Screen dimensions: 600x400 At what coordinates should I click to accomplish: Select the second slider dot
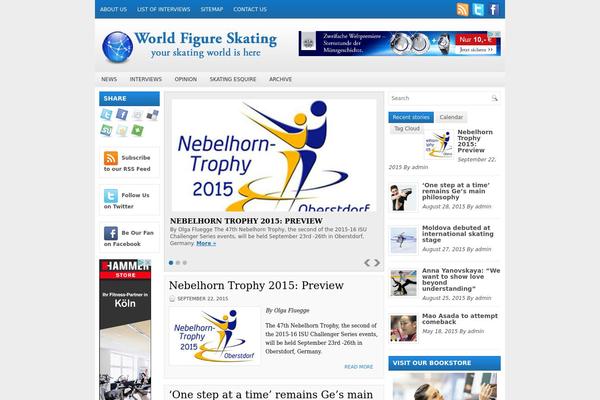click(x=178, y=263)
